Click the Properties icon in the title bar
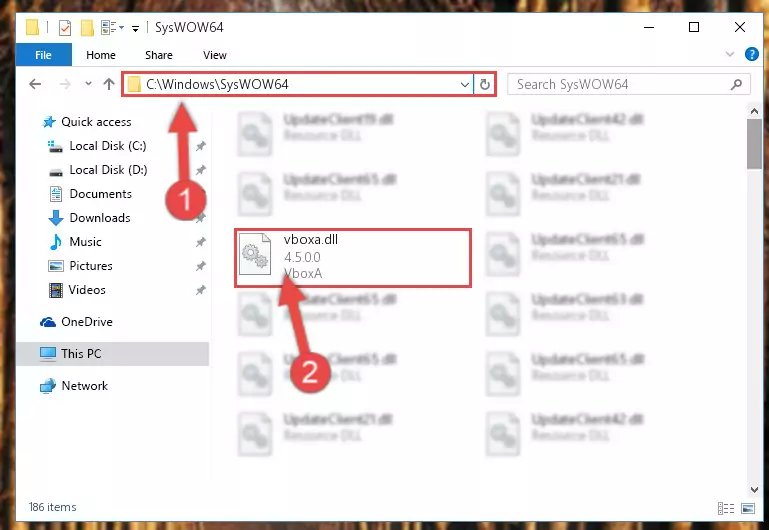Screen dimensions: 769x530 [x=65, y=27]
